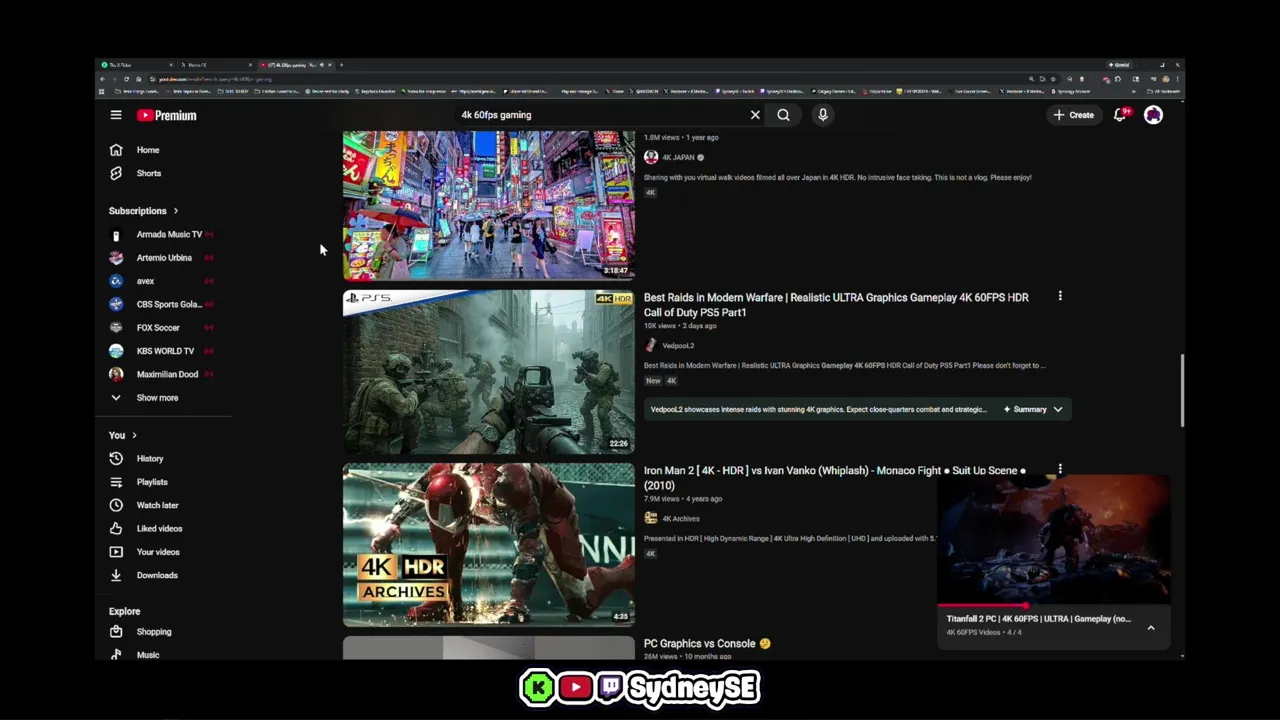The width and height of the screenshot is (1280, 720).
Task: Open 'PC Graphics vs Console' video title
Action: coord(707,644)
